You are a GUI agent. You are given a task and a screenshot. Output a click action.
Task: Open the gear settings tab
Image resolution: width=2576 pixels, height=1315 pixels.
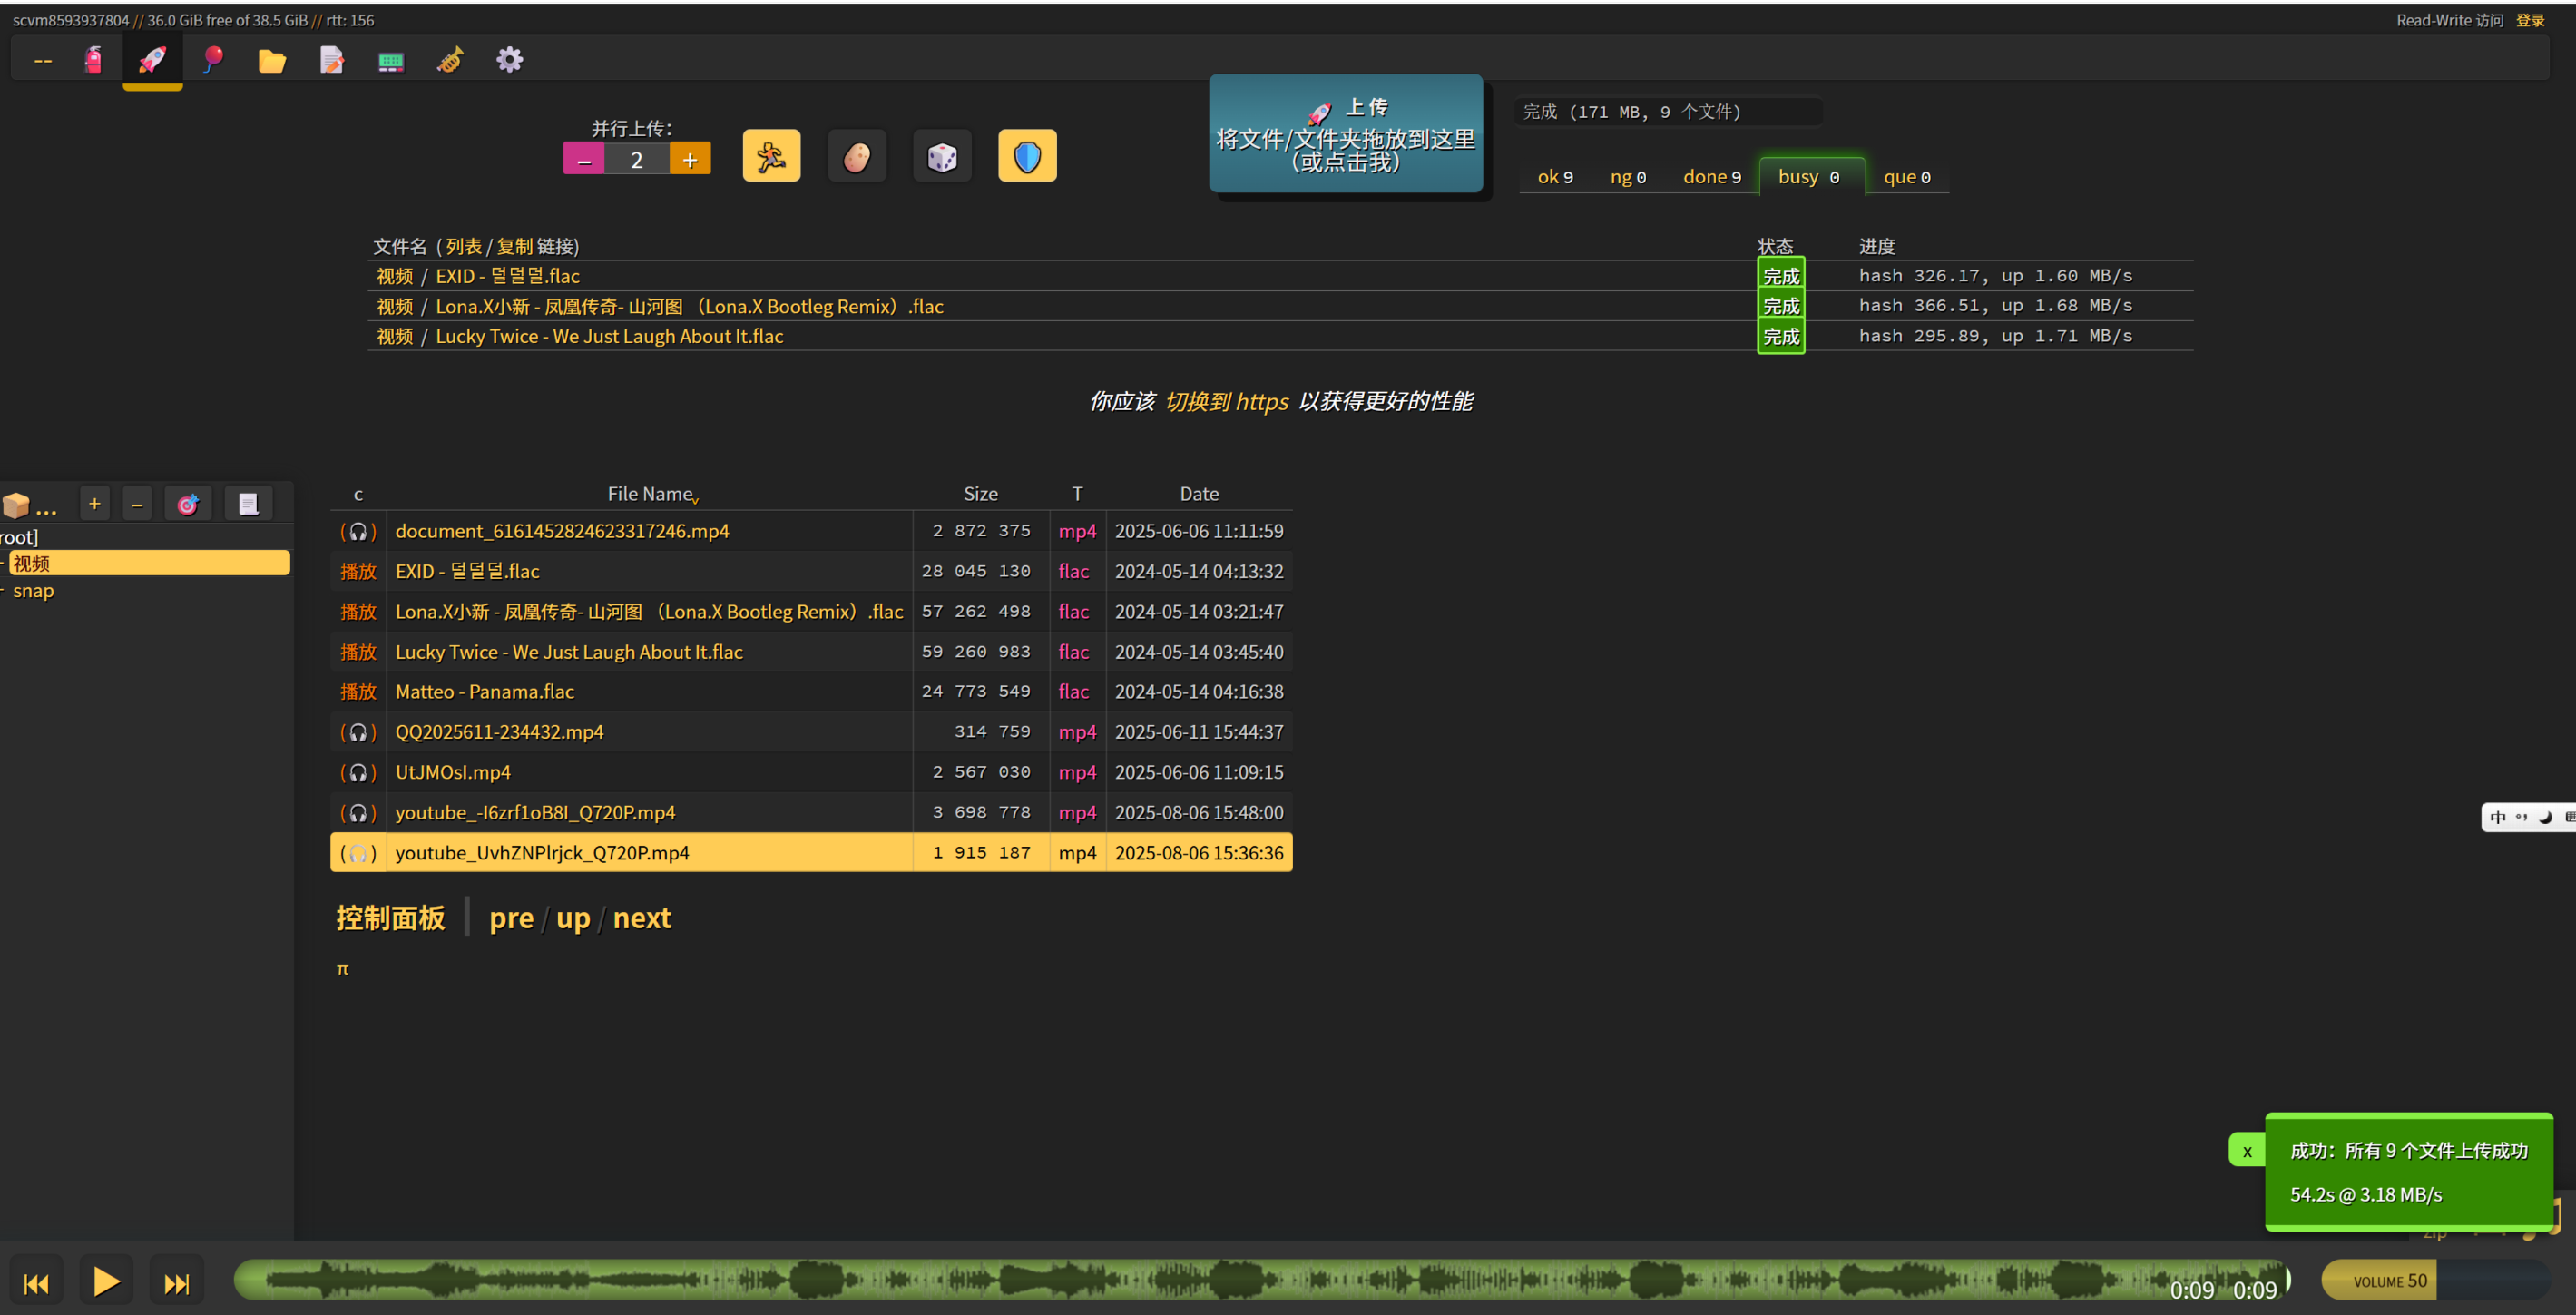[509, 60]
